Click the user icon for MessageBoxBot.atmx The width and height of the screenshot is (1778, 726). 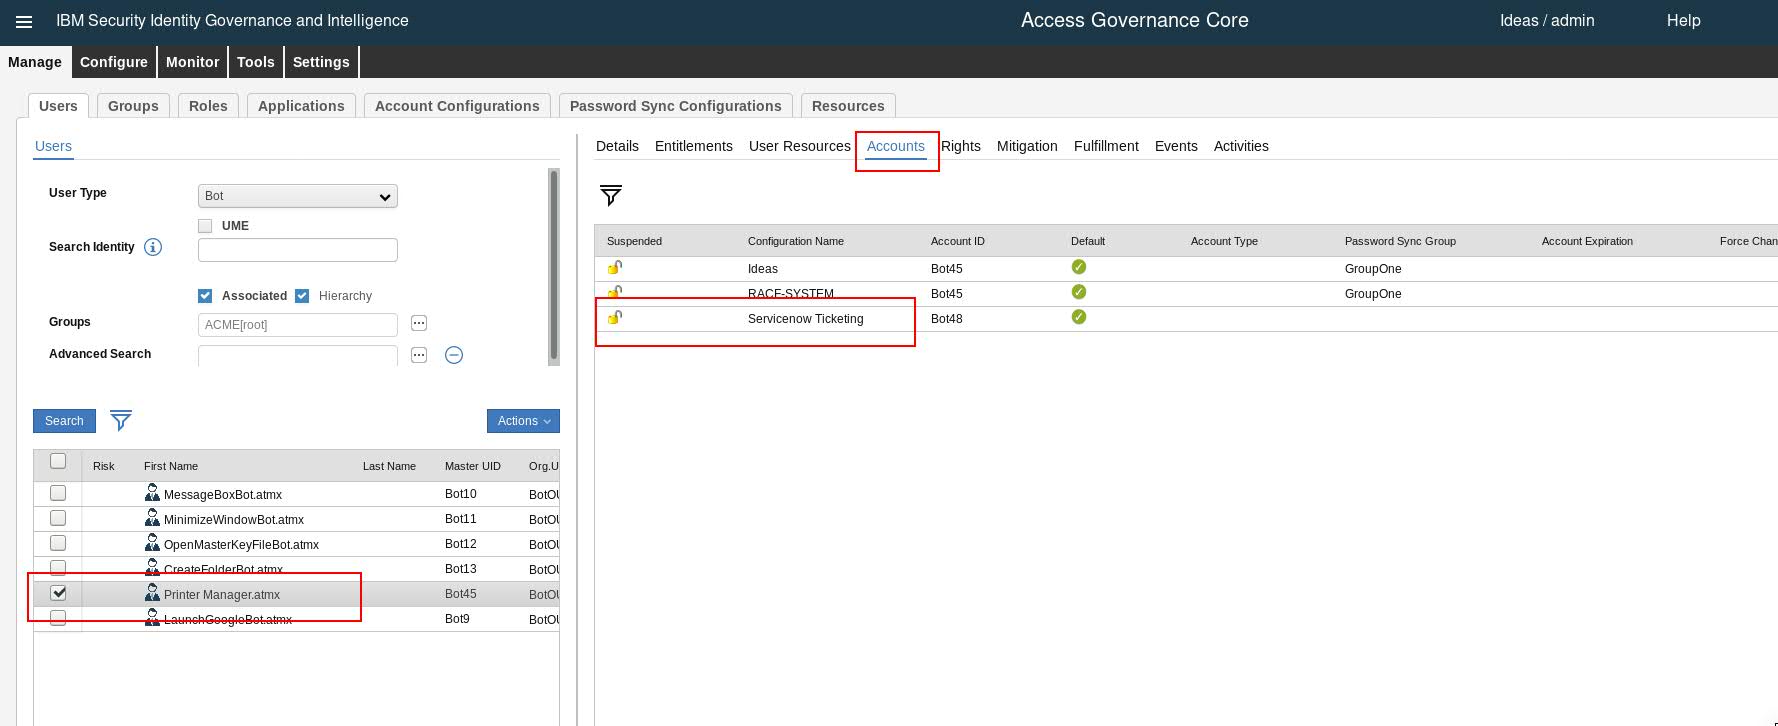click(x=152, y=493)
